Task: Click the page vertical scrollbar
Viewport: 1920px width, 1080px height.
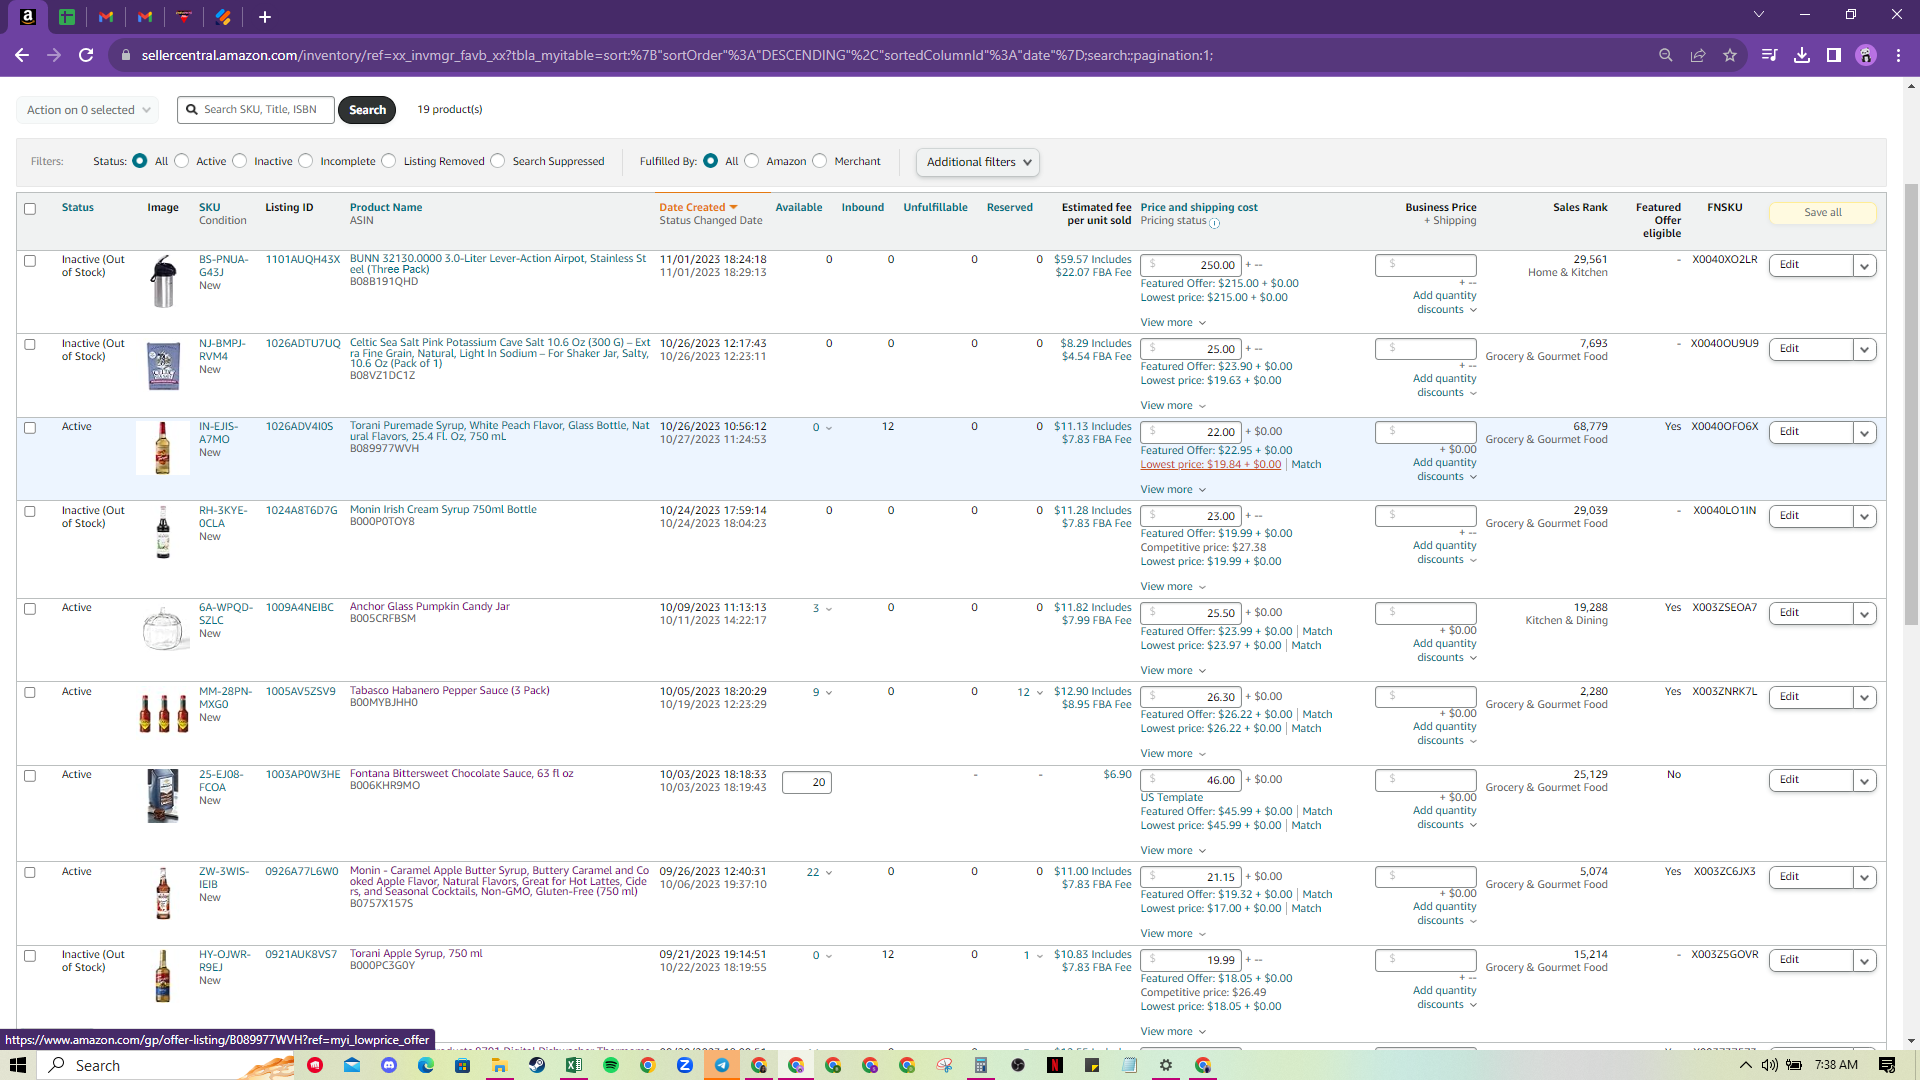Action: (1911, 404)
